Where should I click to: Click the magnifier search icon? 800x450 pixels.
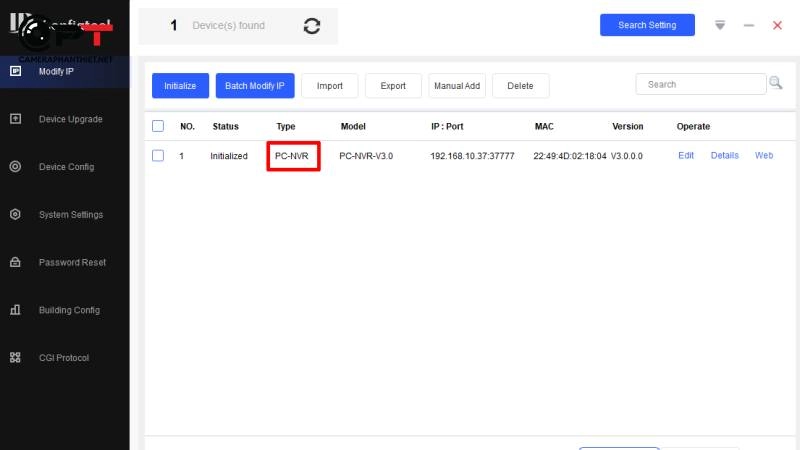(776, 83)
